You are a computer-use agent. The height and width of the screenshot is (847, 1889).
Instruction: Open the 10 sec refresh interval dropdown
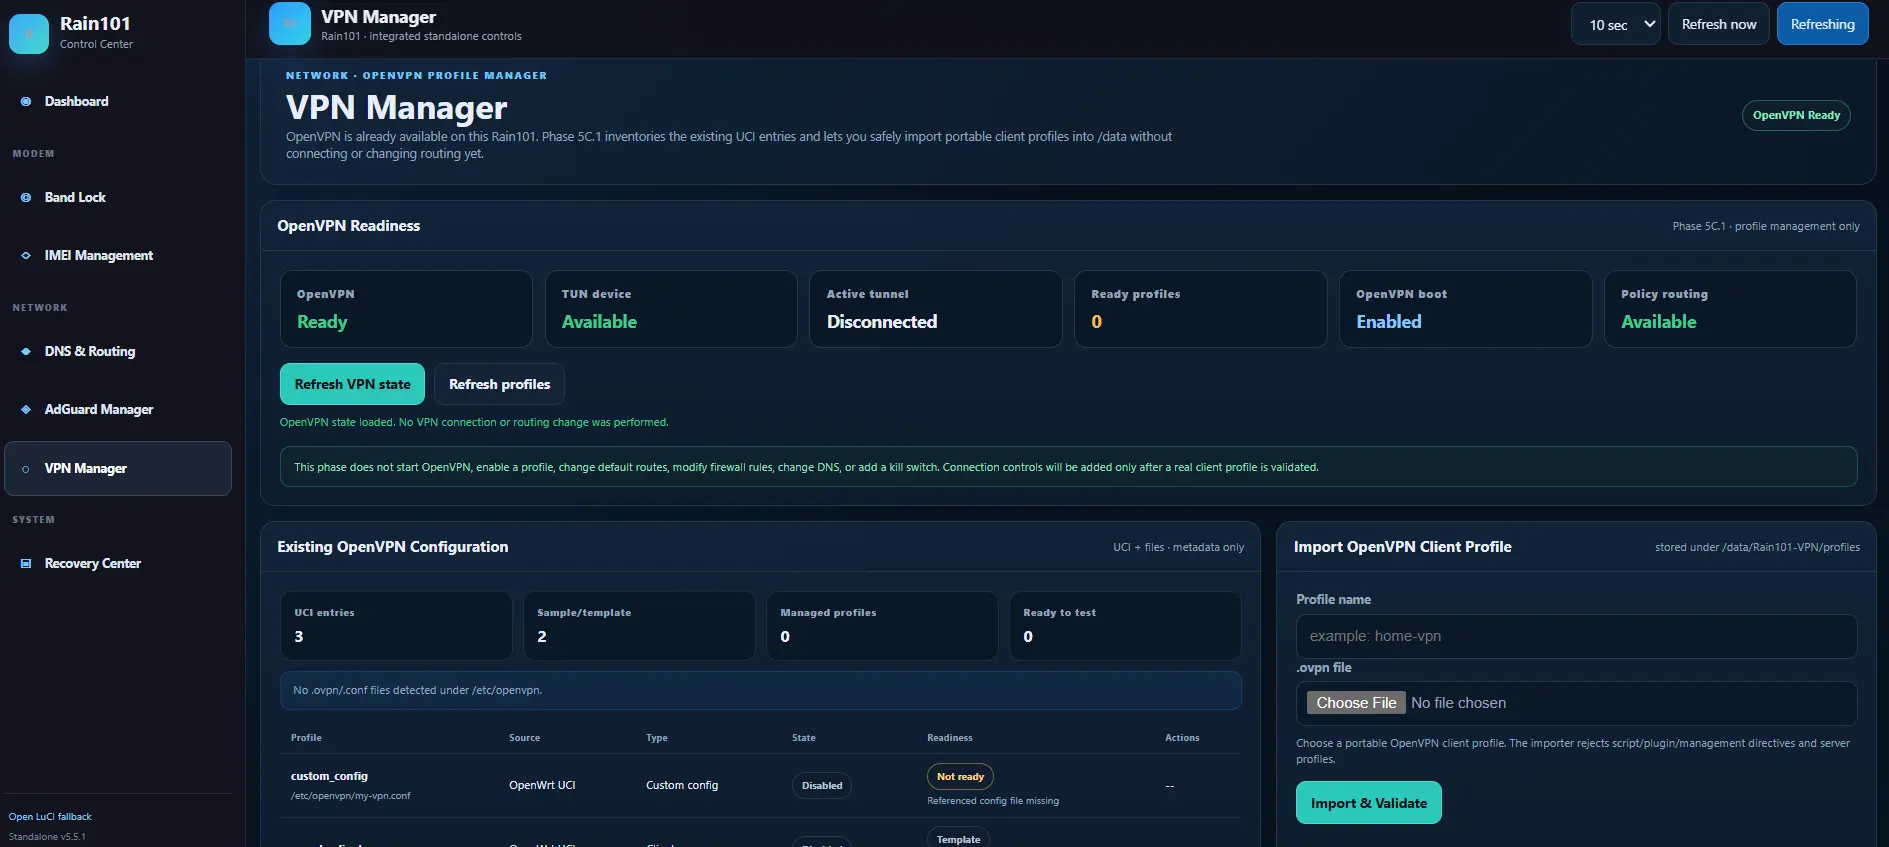click(x=1616, y=24)
